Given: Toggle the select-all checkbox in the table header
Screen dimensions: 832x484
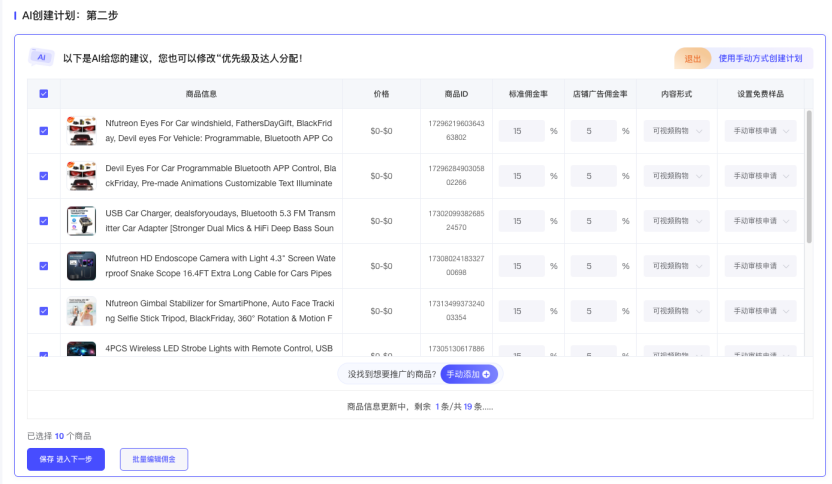Looking at the screenshot, I should coord(43,94).
